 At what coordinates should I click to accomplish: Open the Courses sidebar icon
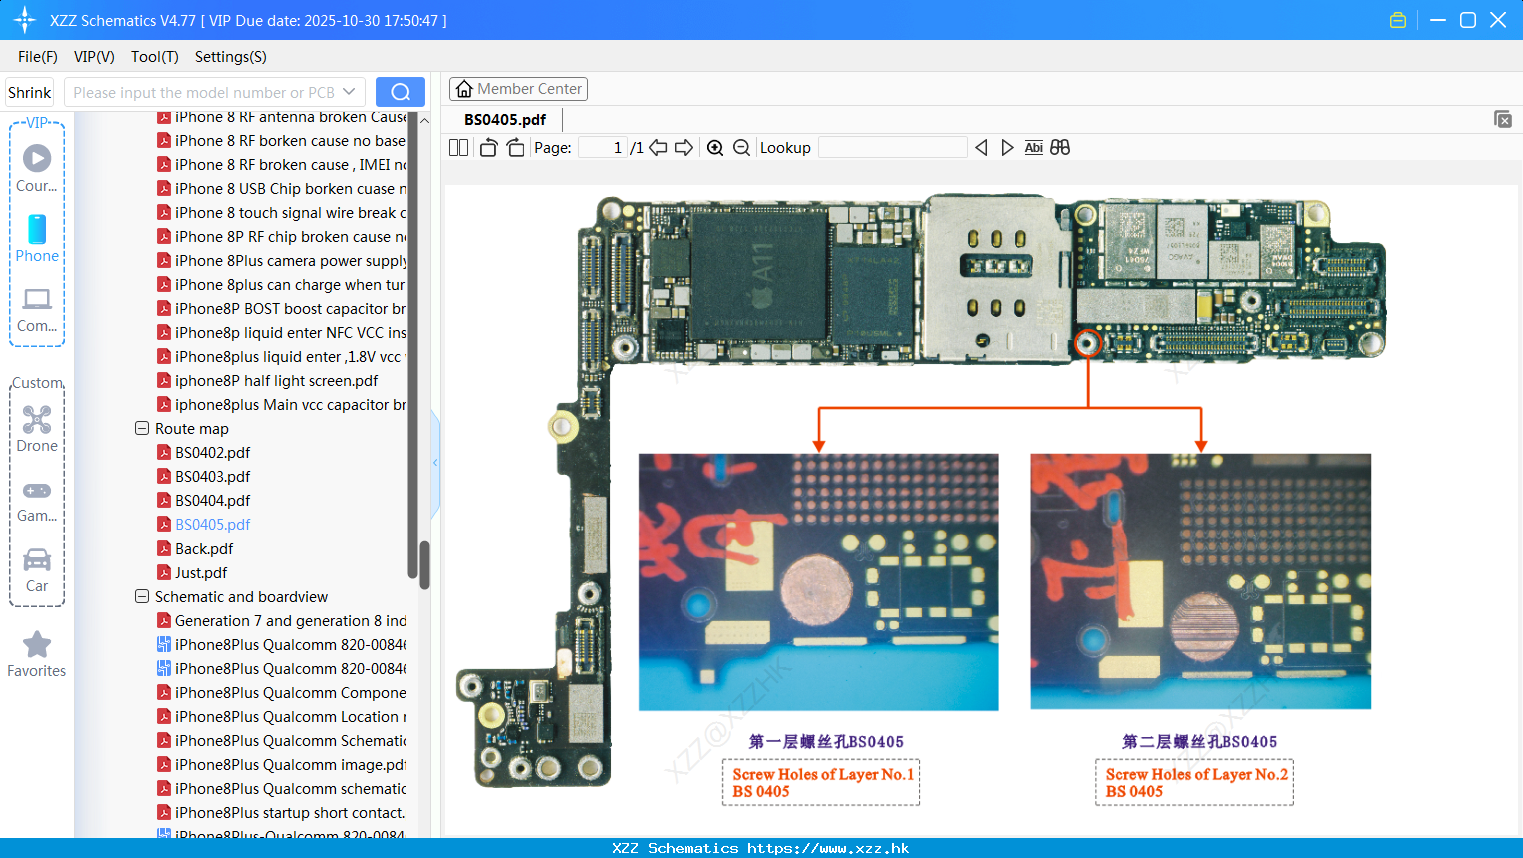[37, 169]
